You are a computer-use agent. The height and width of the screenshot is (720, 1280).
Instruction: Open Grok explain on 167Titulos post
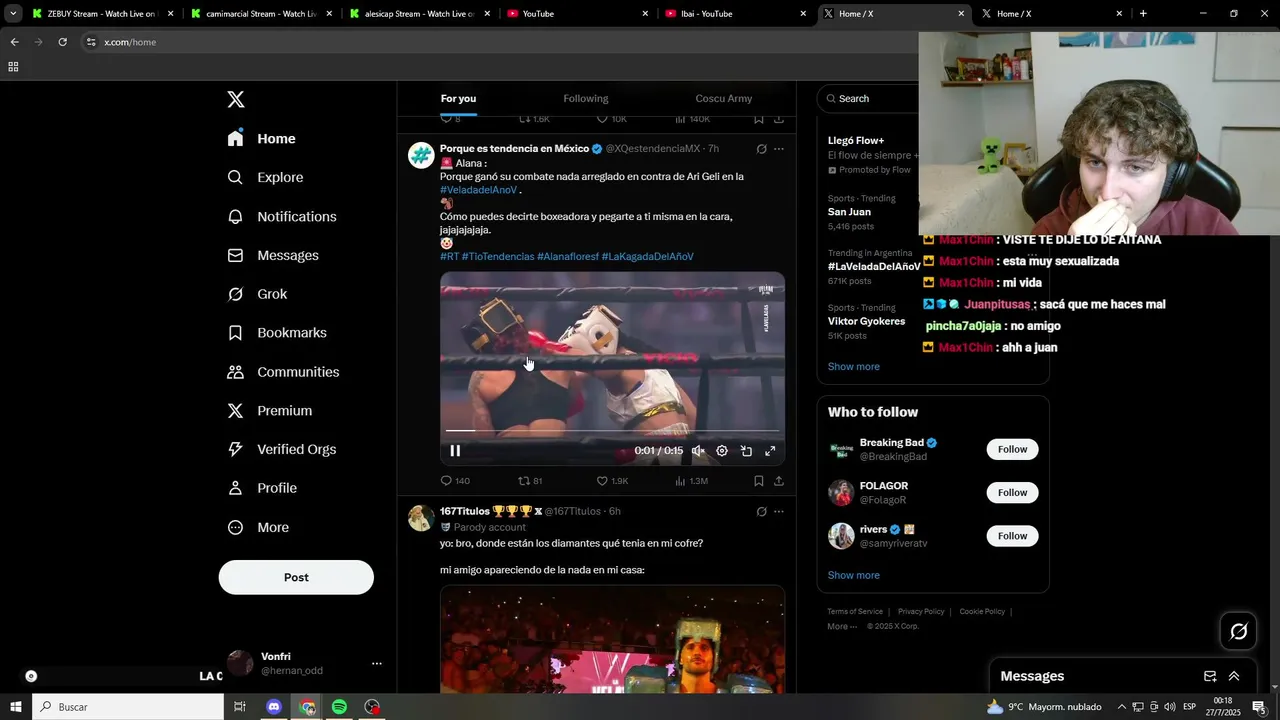[761, 512]
